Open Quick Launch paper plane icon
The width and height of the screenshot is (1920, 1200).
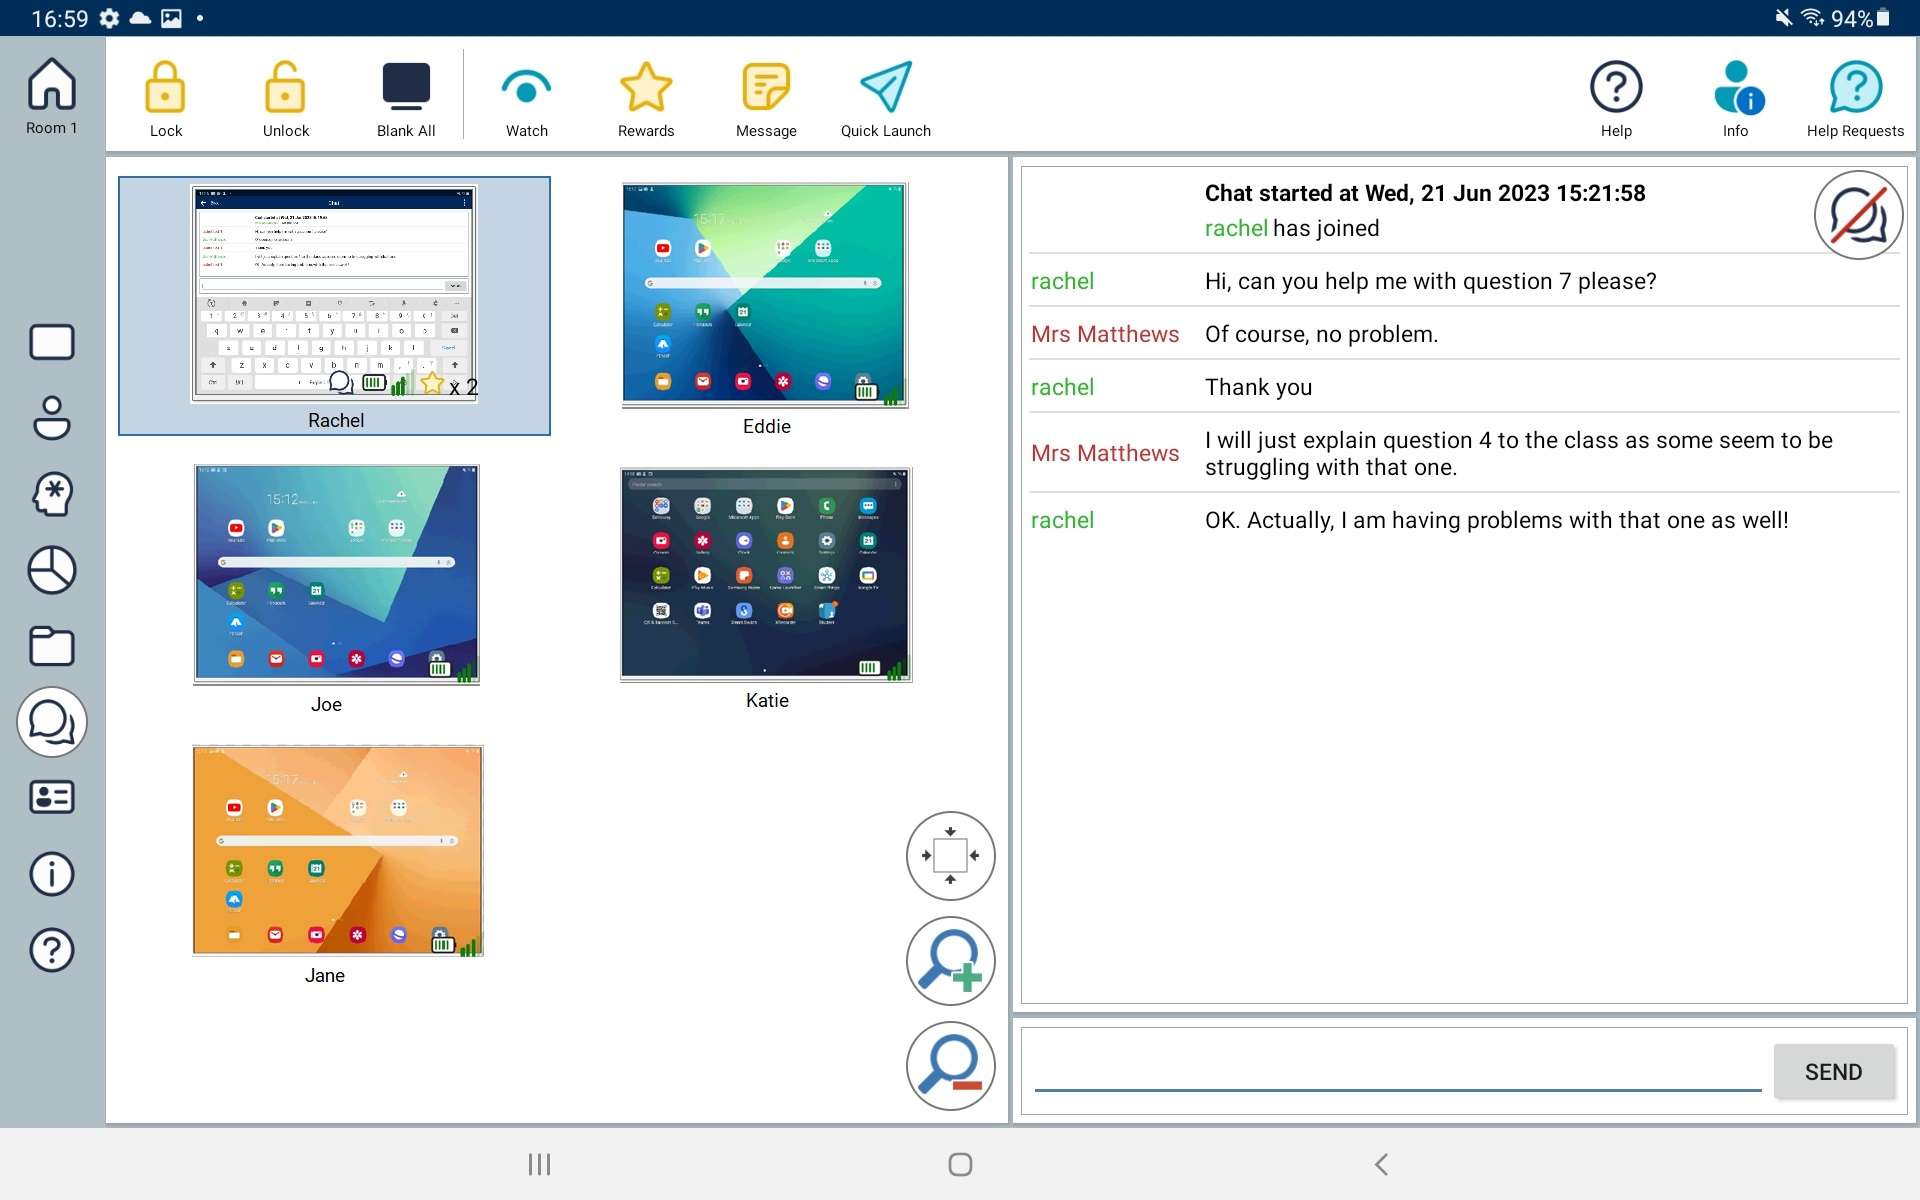coord(885,89)
